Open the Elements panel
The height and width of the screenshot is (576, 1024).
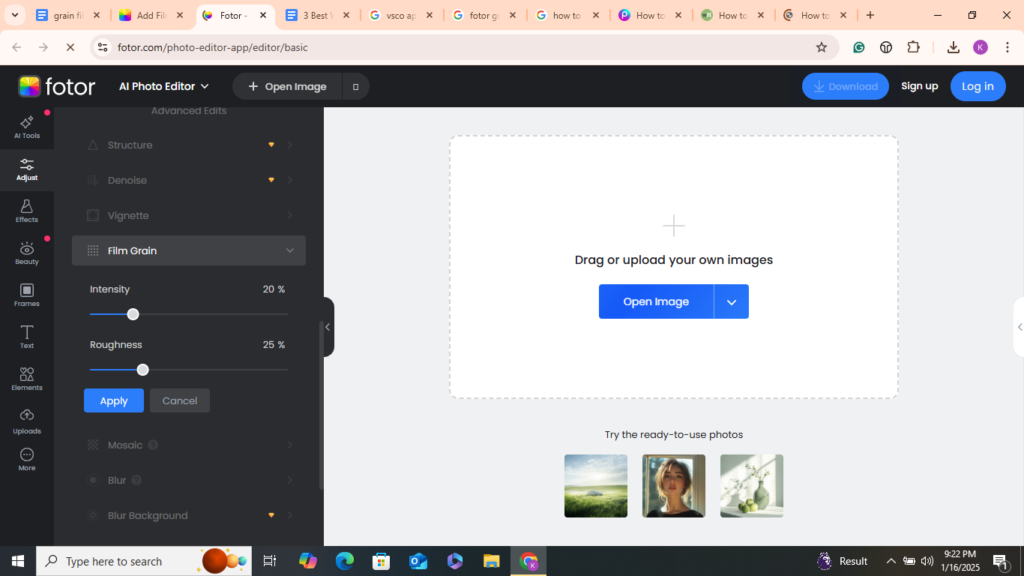27,379
